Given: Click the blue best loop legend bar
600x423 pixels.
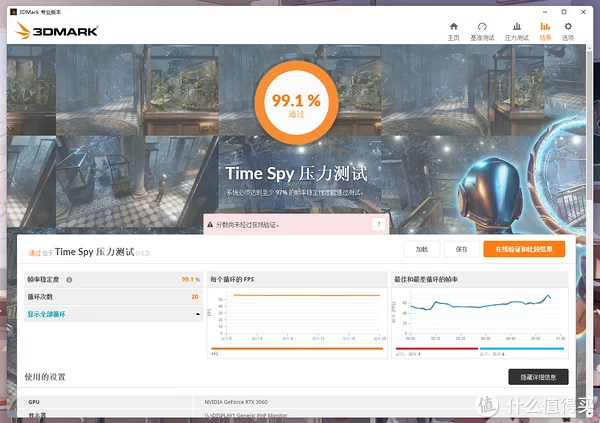Looking at the screenshot, I should [522, 348].
